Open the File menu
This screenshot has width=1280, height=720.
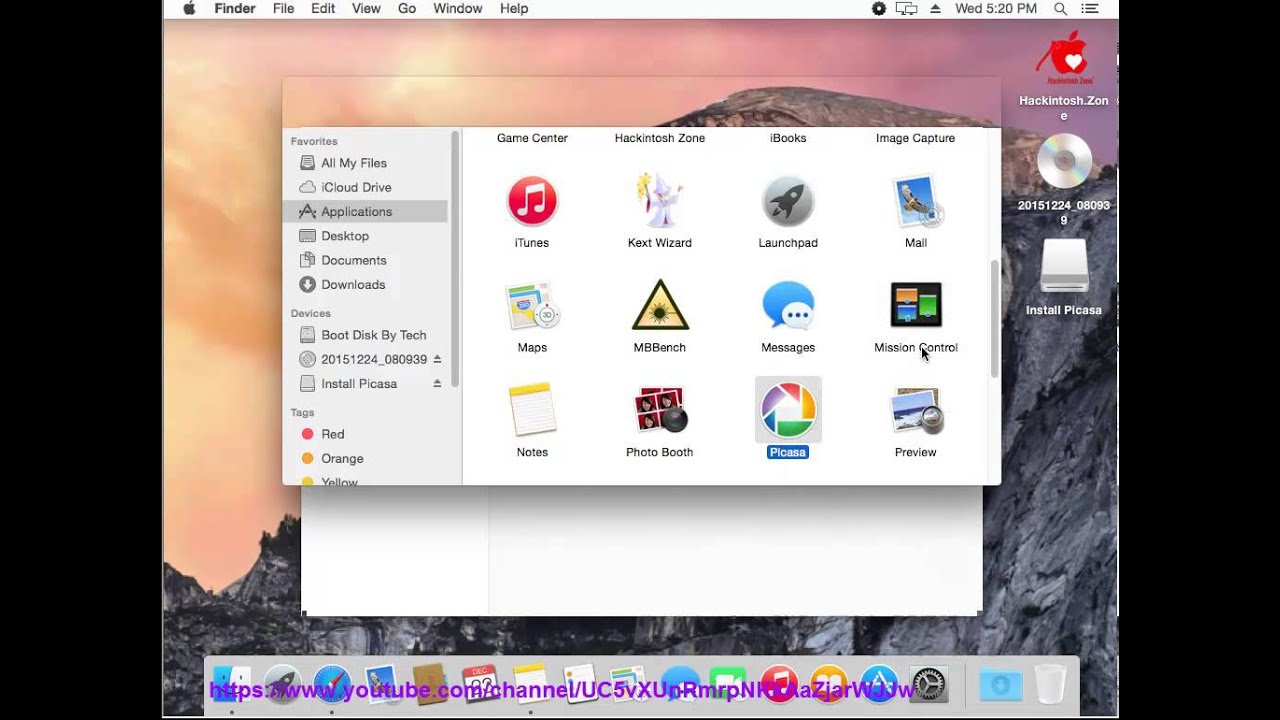click(x=283, y=8)
